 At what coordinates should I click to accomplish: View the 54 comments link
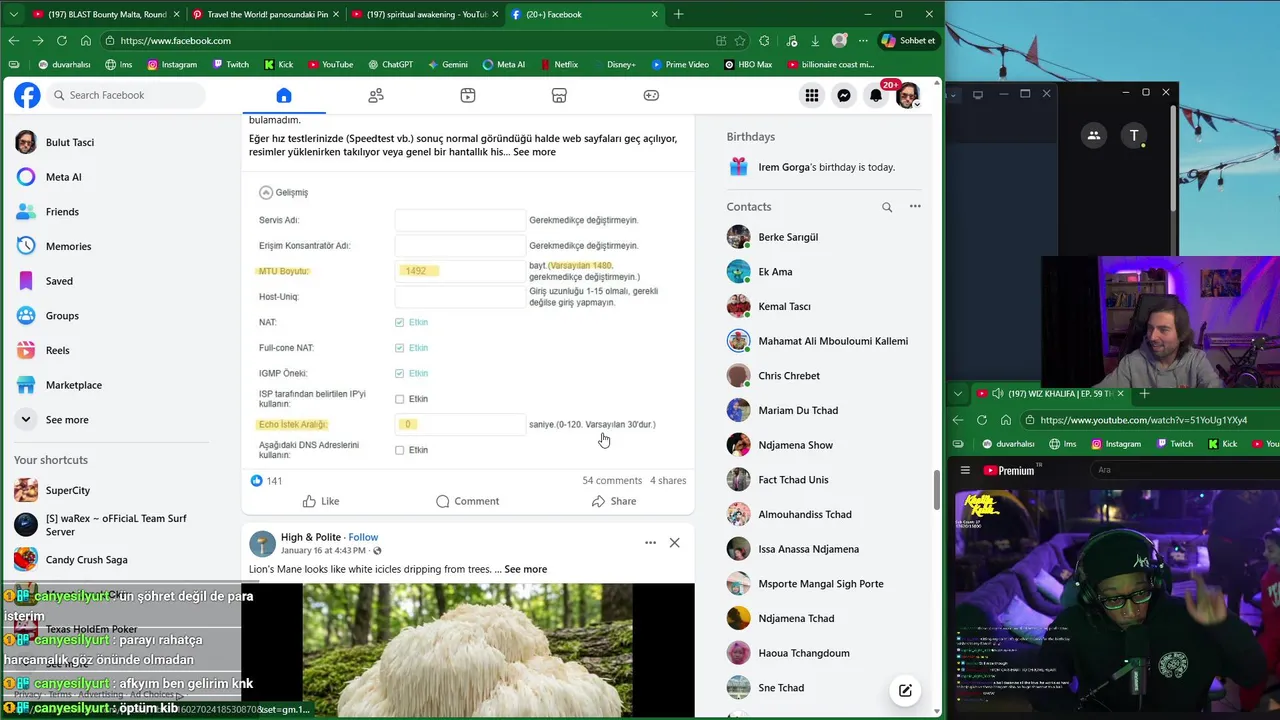tap(612, 481)
